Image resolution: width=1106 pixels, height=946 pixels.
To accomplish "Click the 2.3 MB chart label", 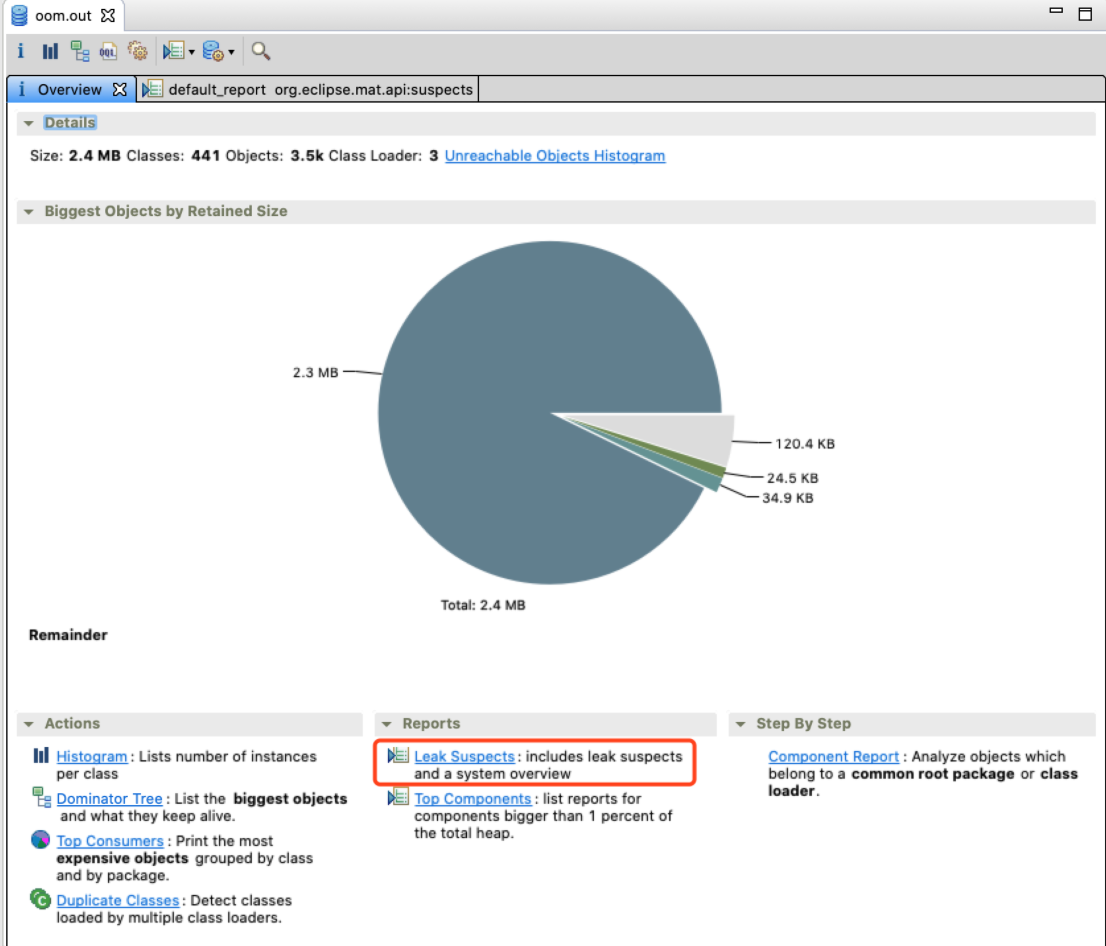I will [x=315, y=372].
